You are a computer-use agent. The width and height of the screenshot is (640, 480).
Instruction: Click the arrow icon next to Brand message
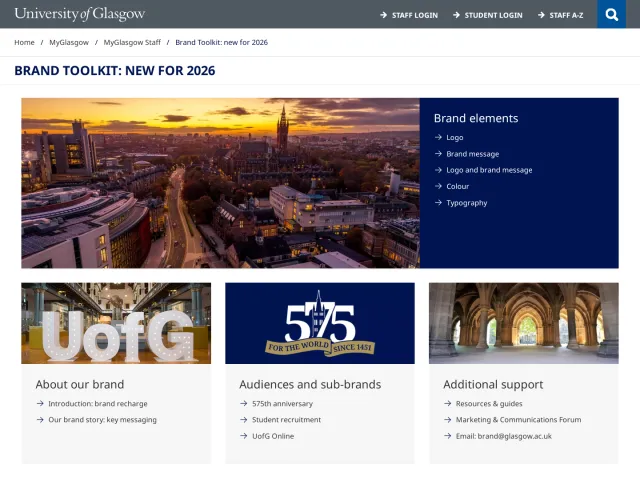pos(438,153)
